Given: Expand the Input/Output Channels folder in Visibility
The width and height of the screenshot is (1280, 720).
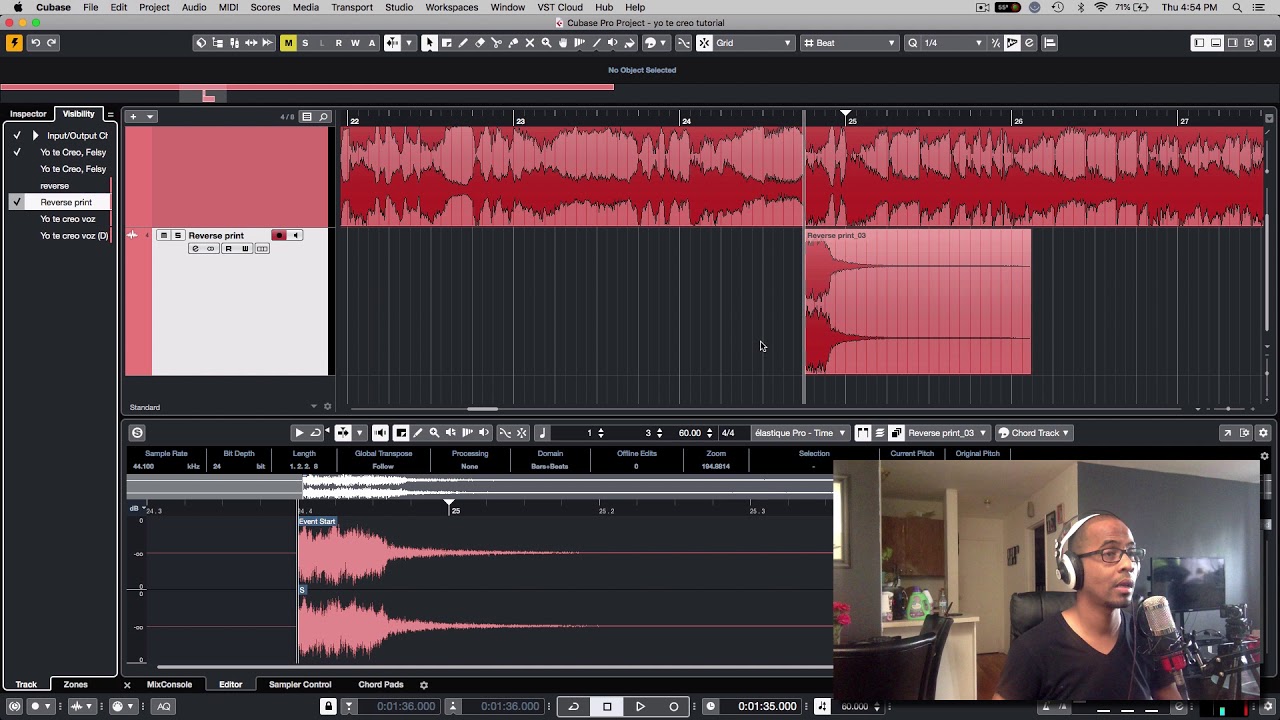Looking at the screenshot, I should coord(35,135).
